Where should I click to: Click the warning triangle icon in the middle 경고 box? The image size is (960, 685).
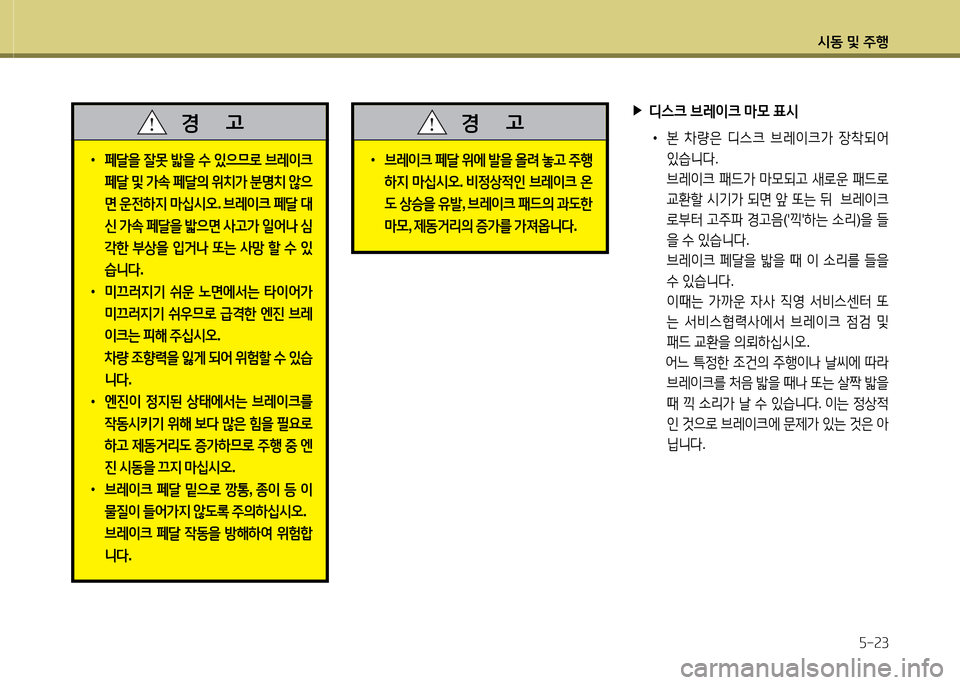tap(432, 122)
